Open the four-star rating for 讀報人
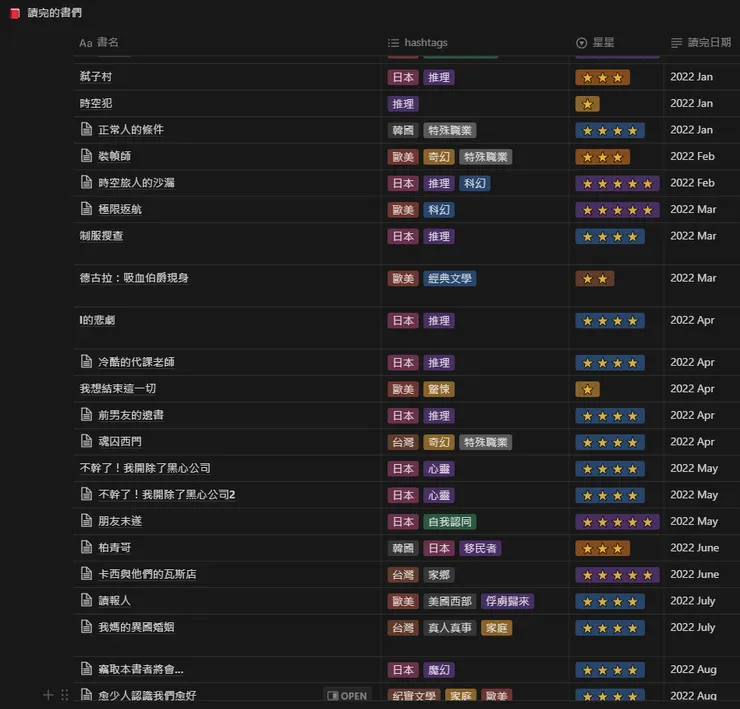Viewport: 740px width, 709px height. (610, 601)
